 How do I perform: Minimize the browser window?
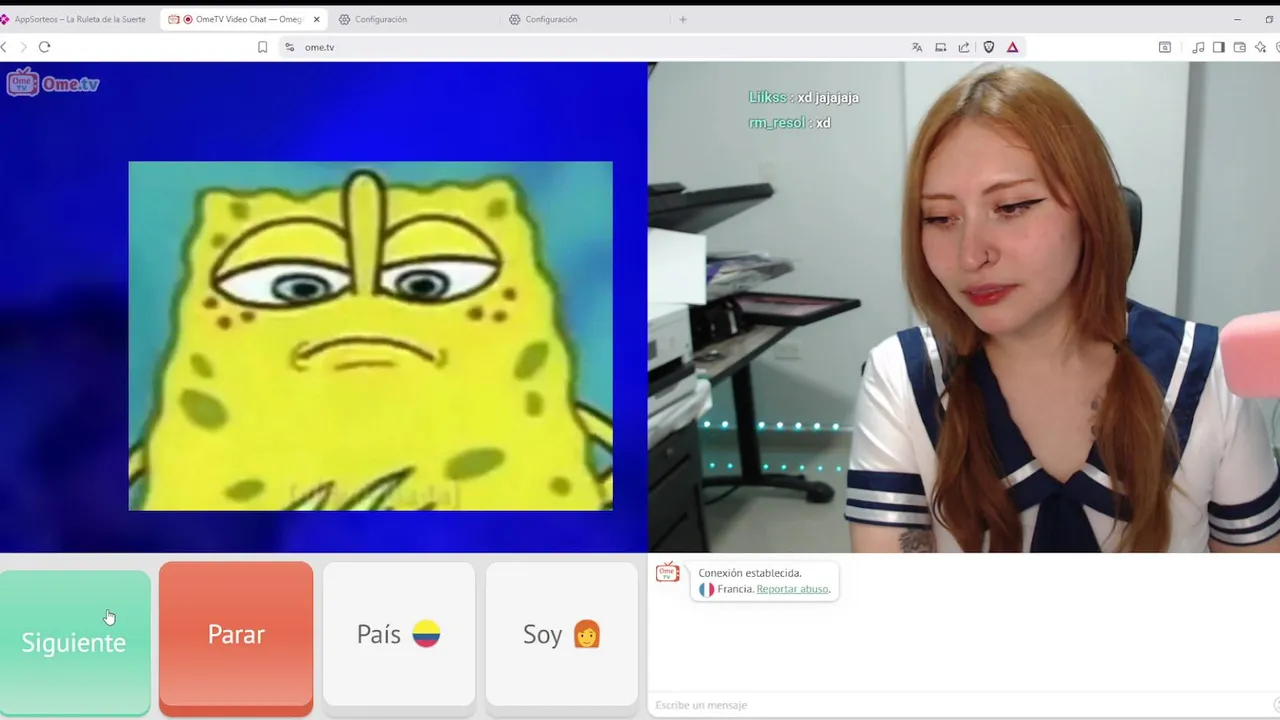click(x=1237, y=19)
